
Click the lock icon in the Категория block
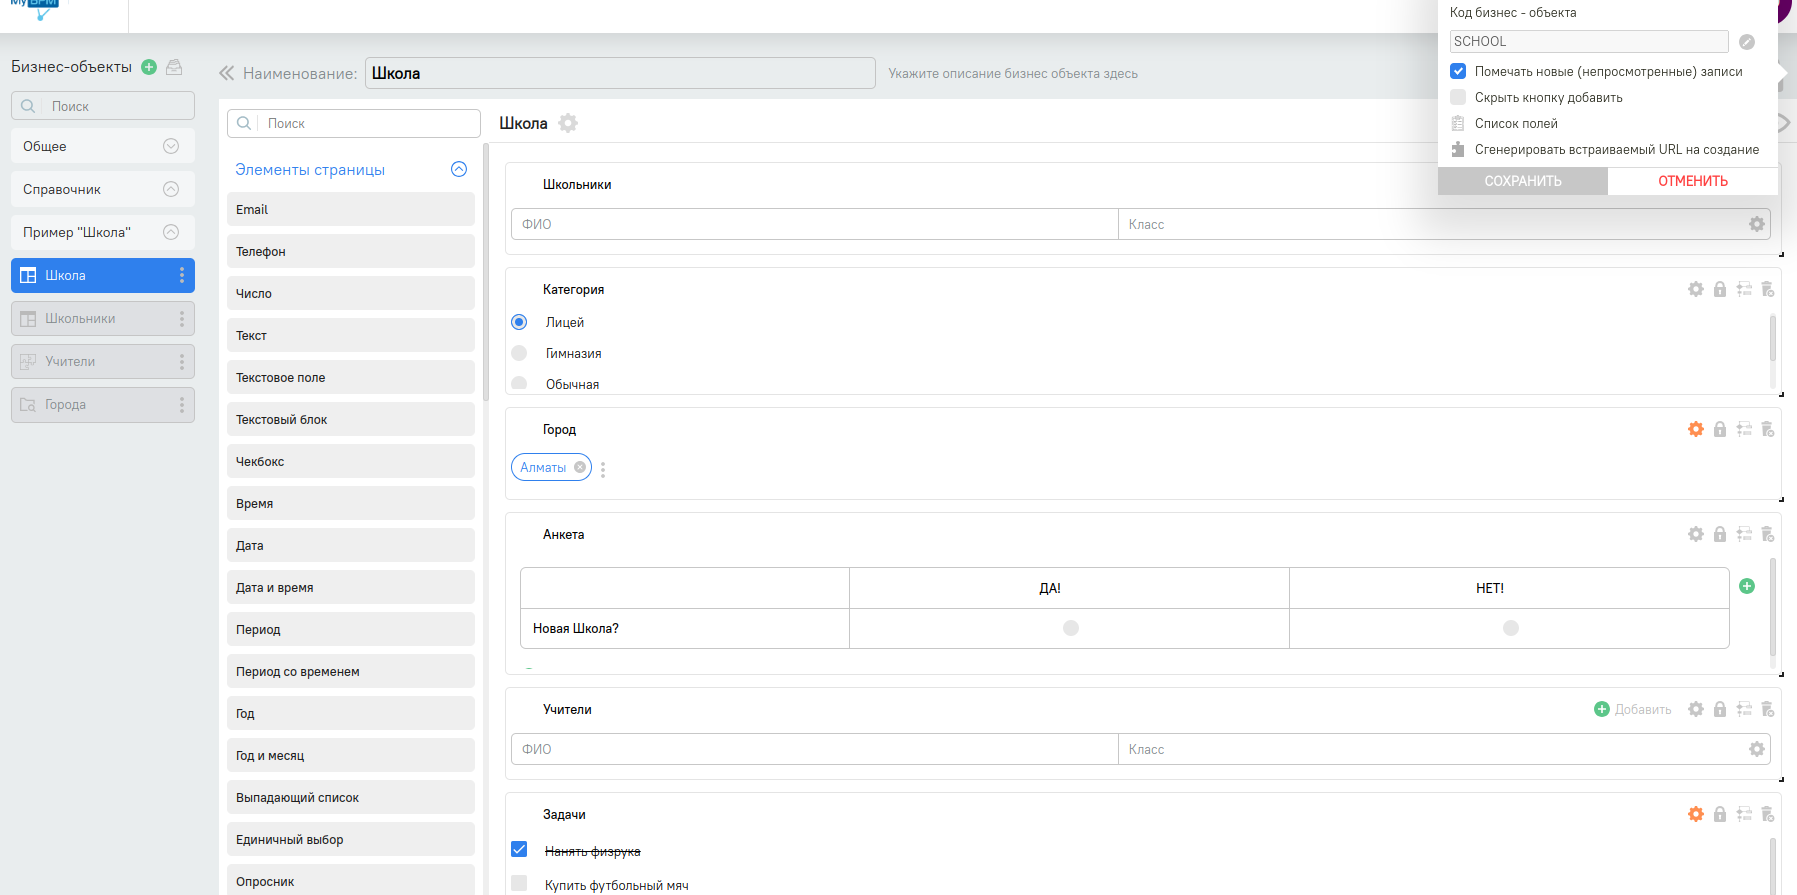(x=1720, y=289)
